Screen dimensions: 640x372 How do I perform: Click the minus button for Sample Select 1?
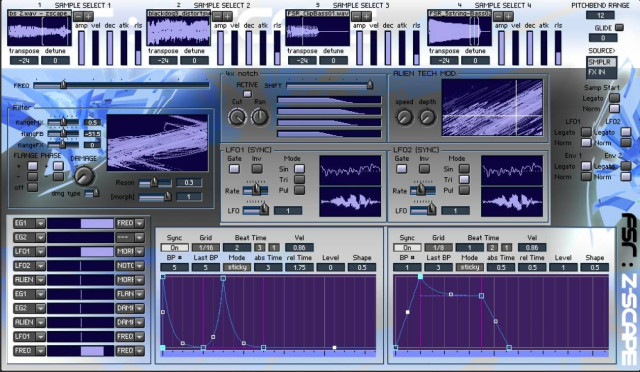tap(78, 16)
